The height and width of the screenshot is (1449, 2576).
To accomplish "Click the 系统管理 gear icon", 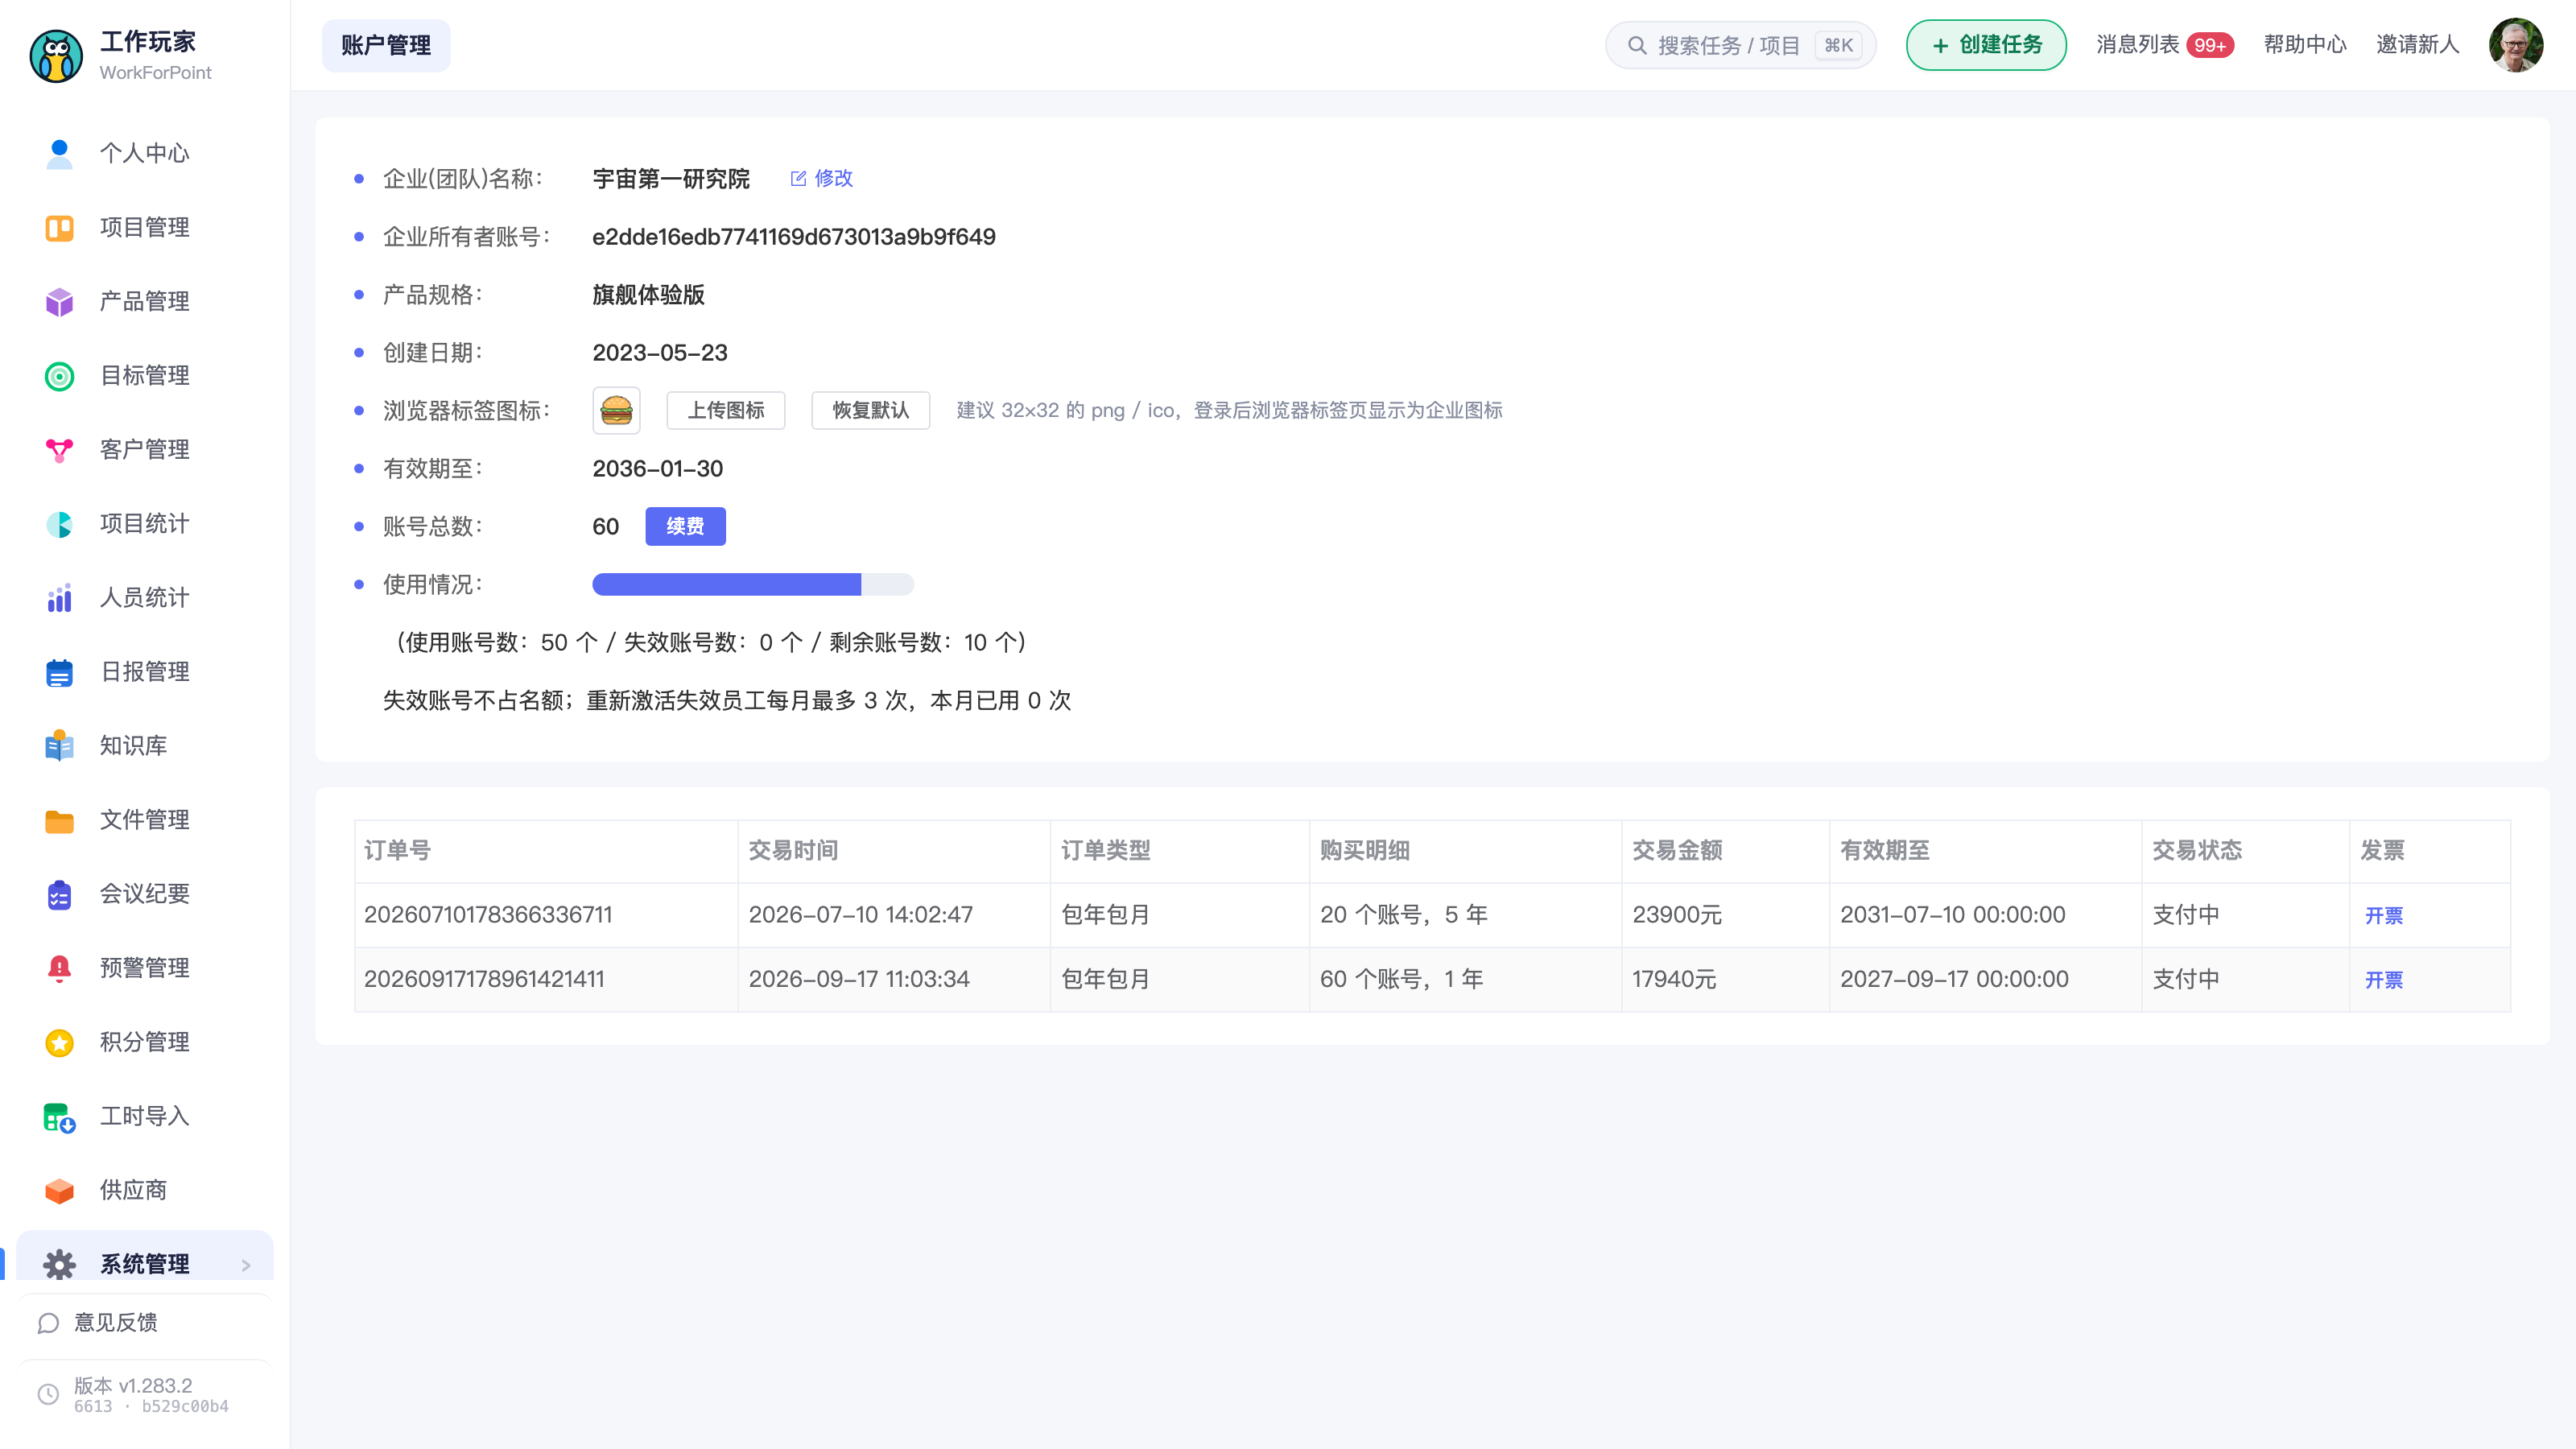I will [59, 1265].
